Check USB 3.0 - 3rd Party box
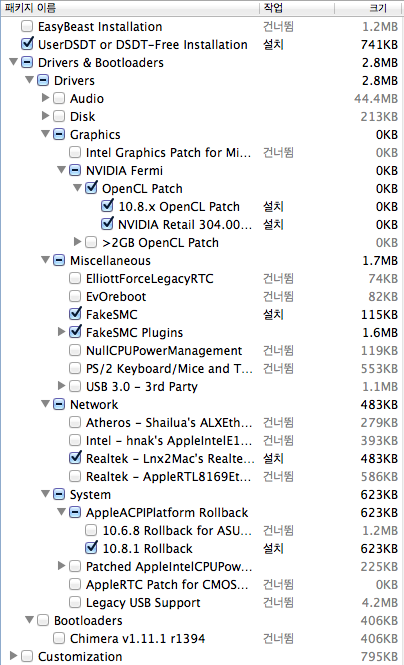 75,386
